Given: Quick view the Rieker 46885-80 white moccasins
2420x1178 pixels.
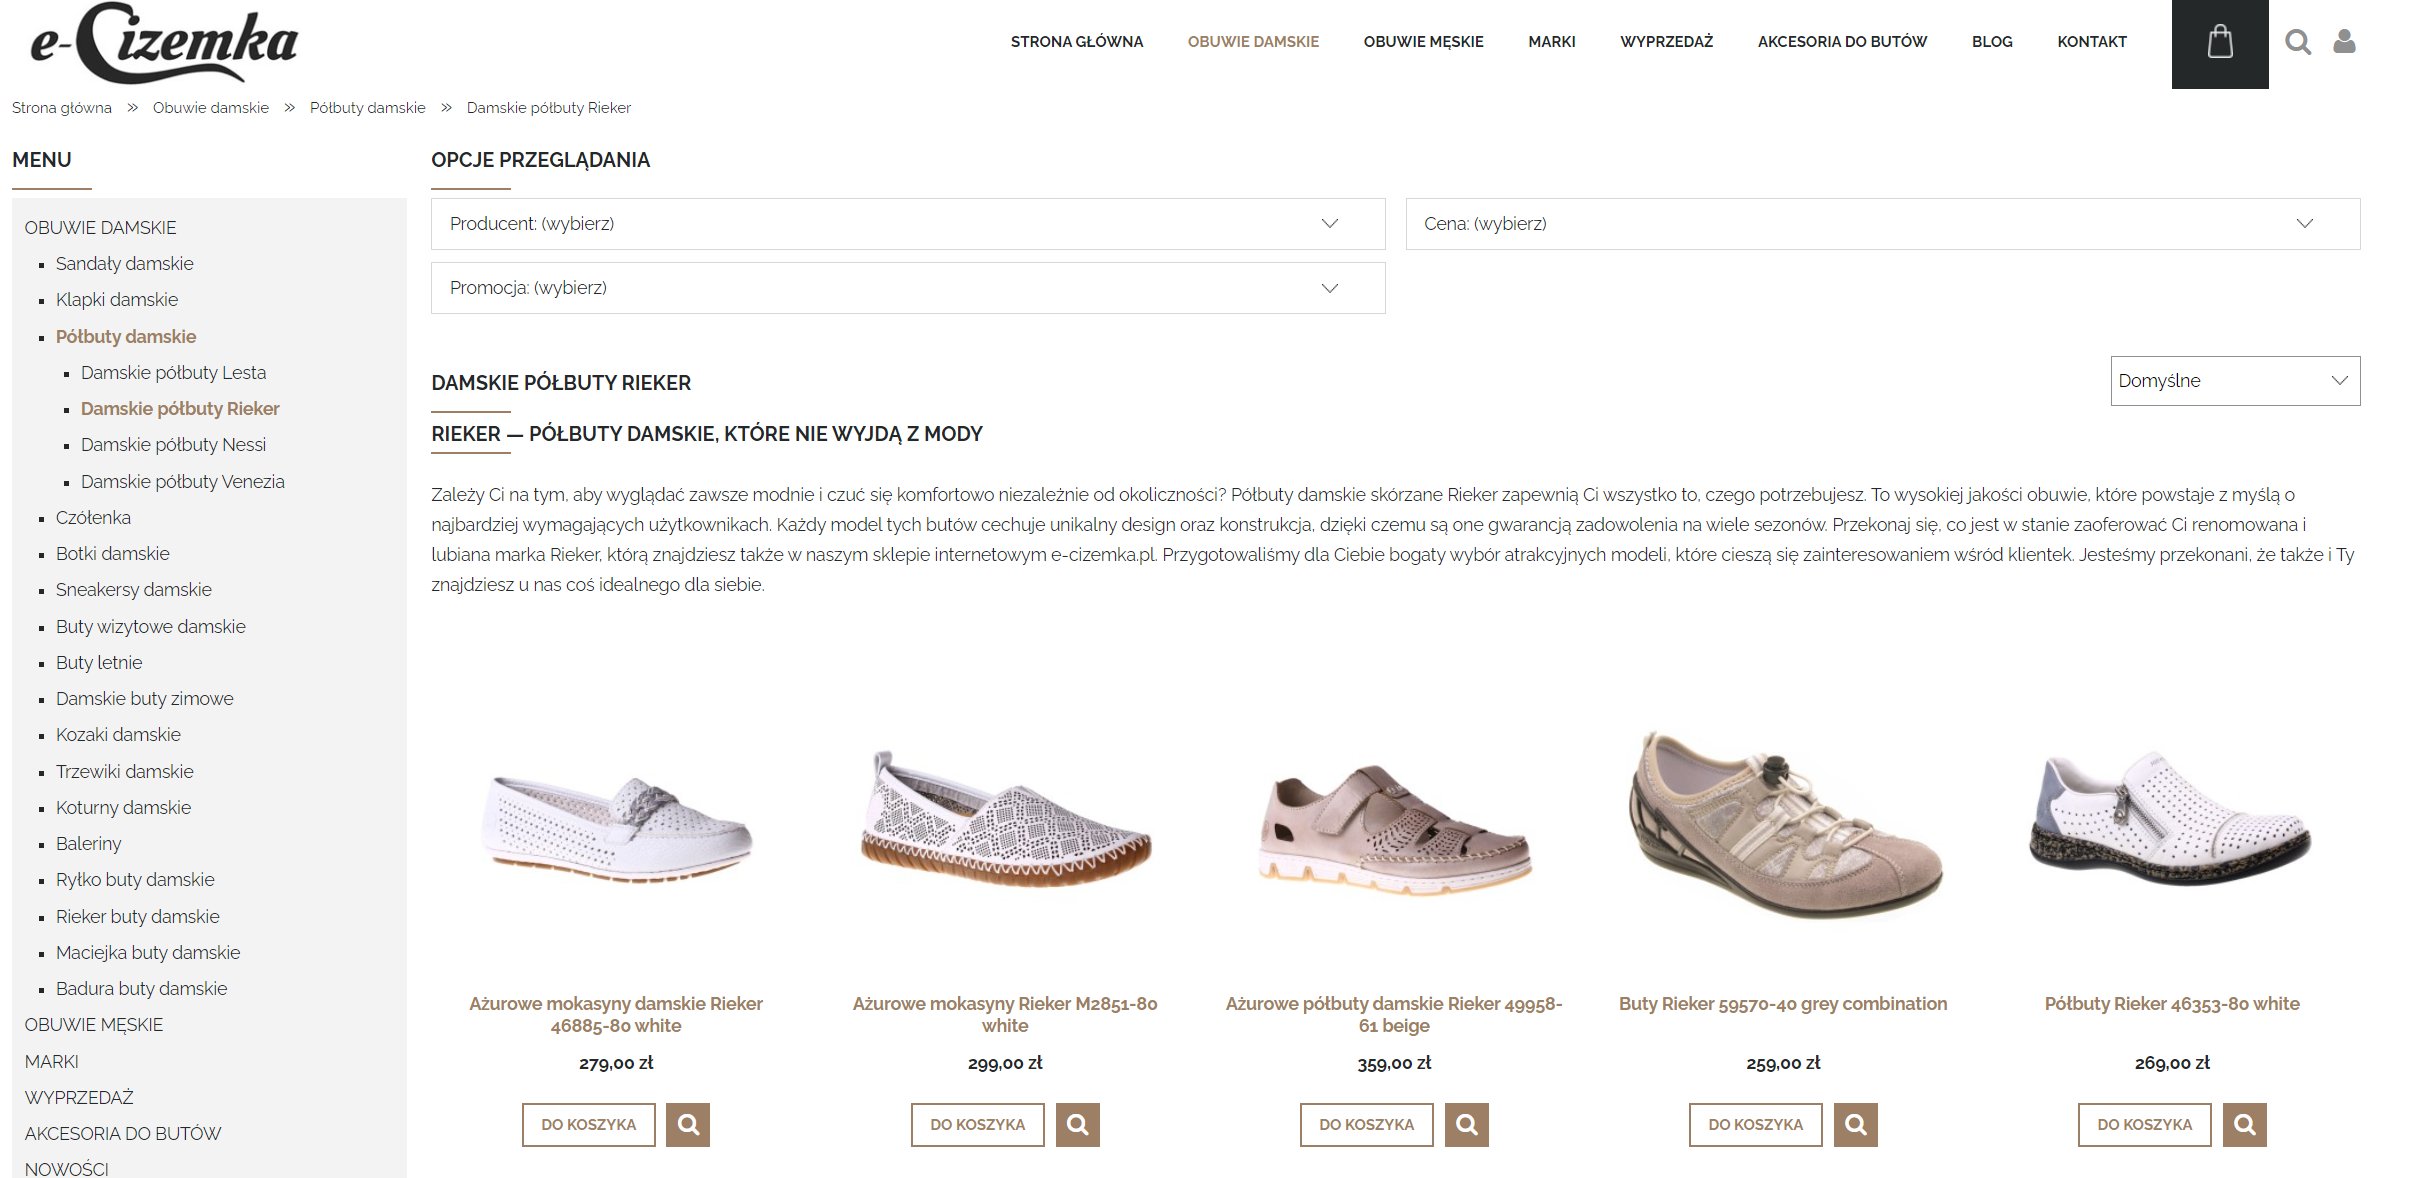Looking at the screenshot, I should click(688, 1125).
